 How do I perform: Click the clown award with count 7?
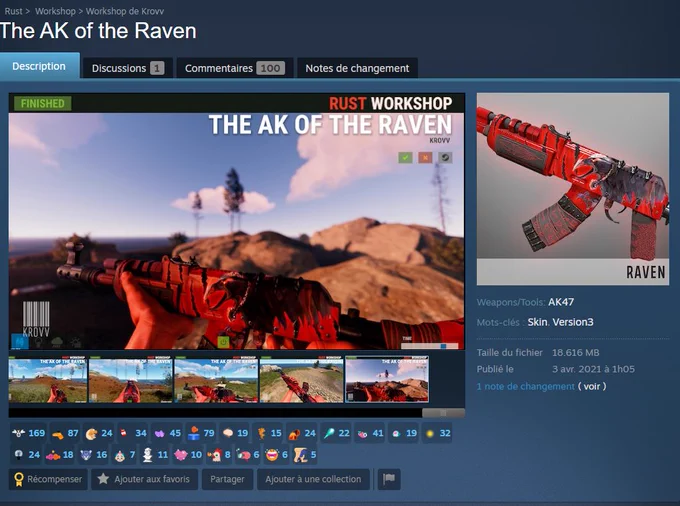124,454
